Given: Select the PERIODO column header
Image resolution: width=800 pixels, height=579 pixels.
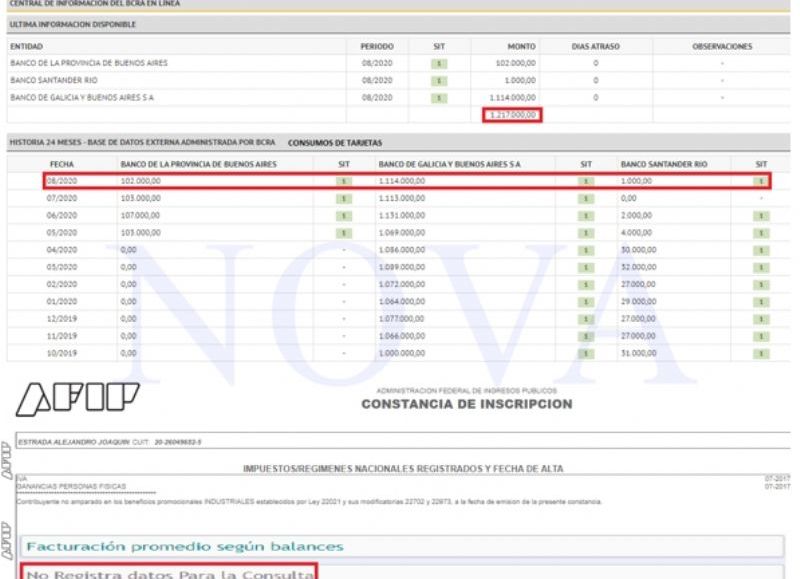Looking at the screenshot, I should (x=377, y=46).
